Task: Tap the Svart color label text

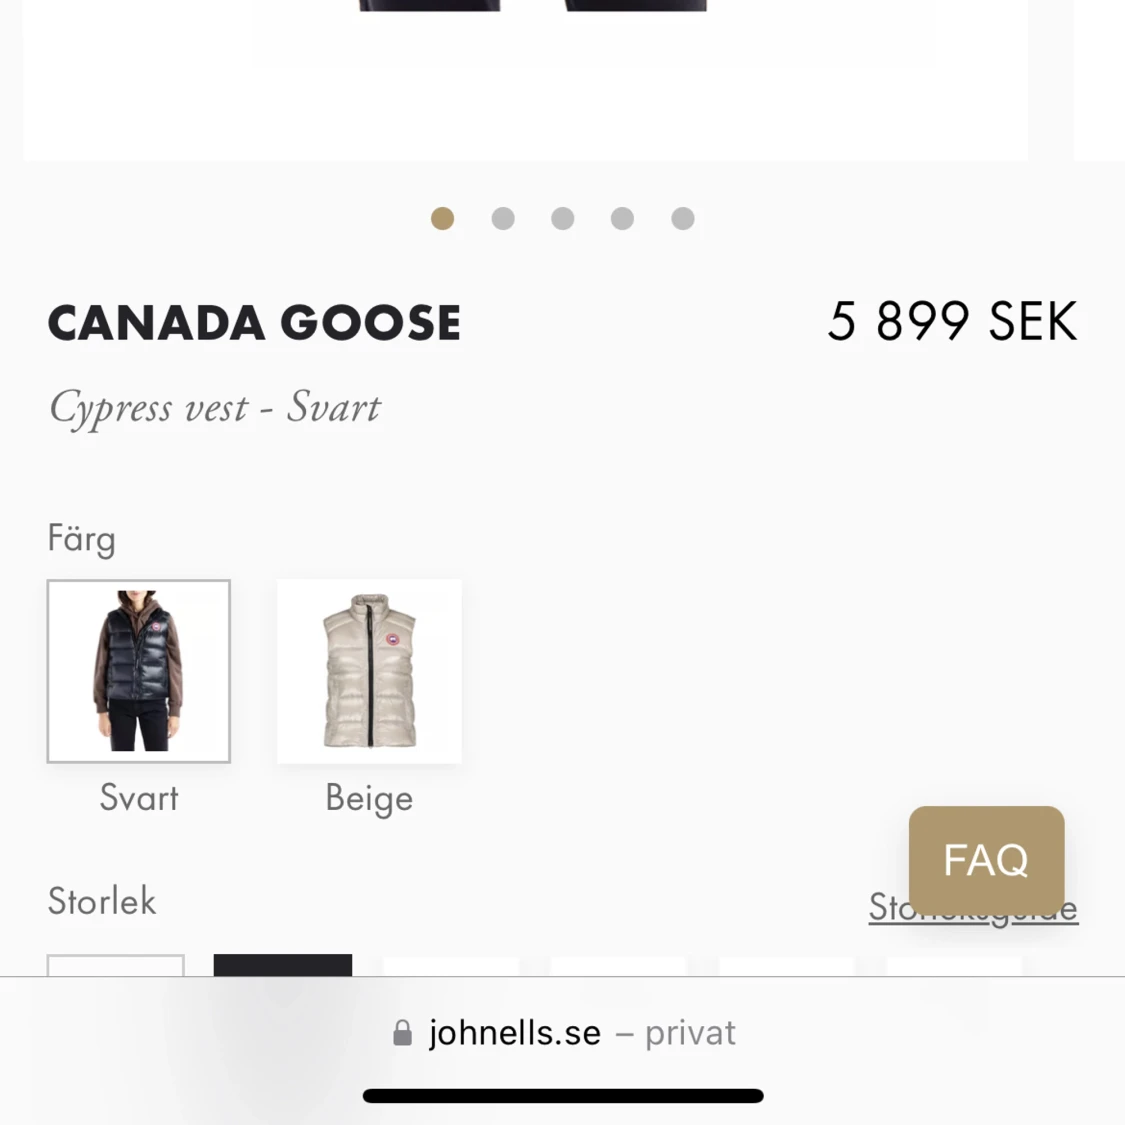Action: pos(139,798)
